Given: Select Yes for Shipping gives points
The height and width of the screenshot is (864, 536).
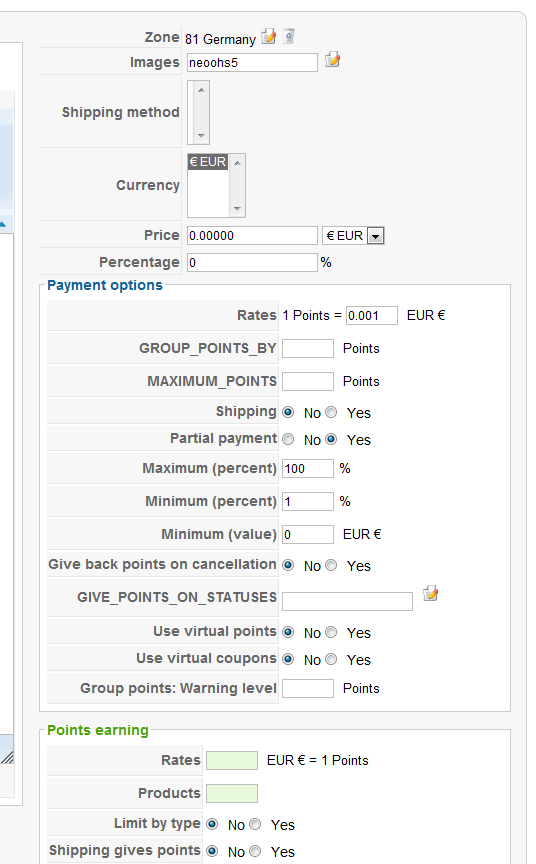Looking at the screenshot, I should tap(255, 851).
